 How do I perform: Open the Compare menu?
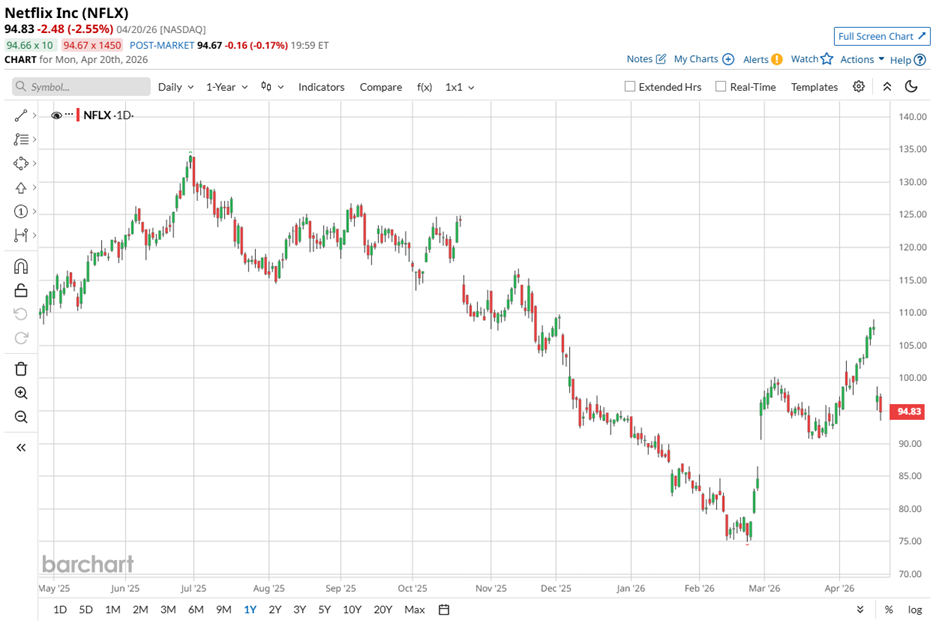click(x=380, y=87)
